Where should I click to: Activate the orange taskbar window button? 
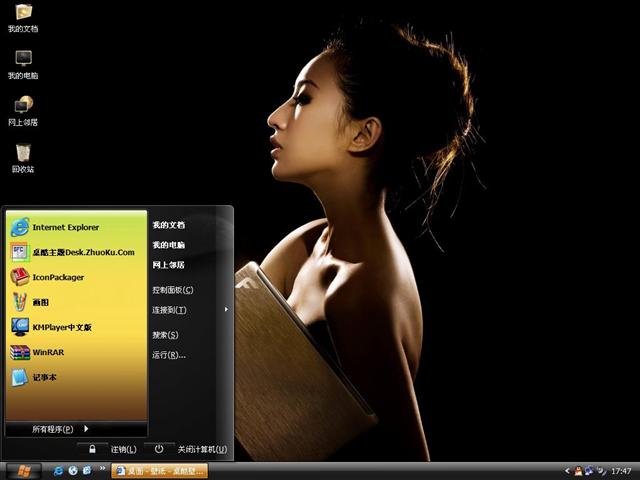(x=160, y=471)
